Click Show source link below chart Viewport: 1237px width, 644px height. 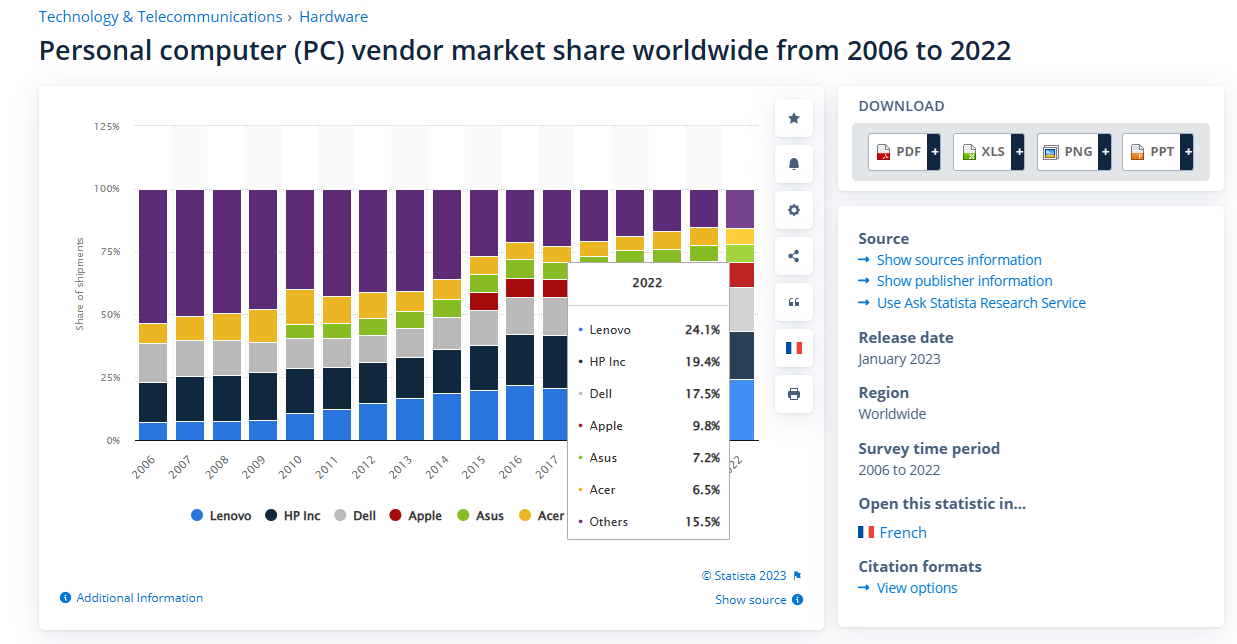point(750,600)
